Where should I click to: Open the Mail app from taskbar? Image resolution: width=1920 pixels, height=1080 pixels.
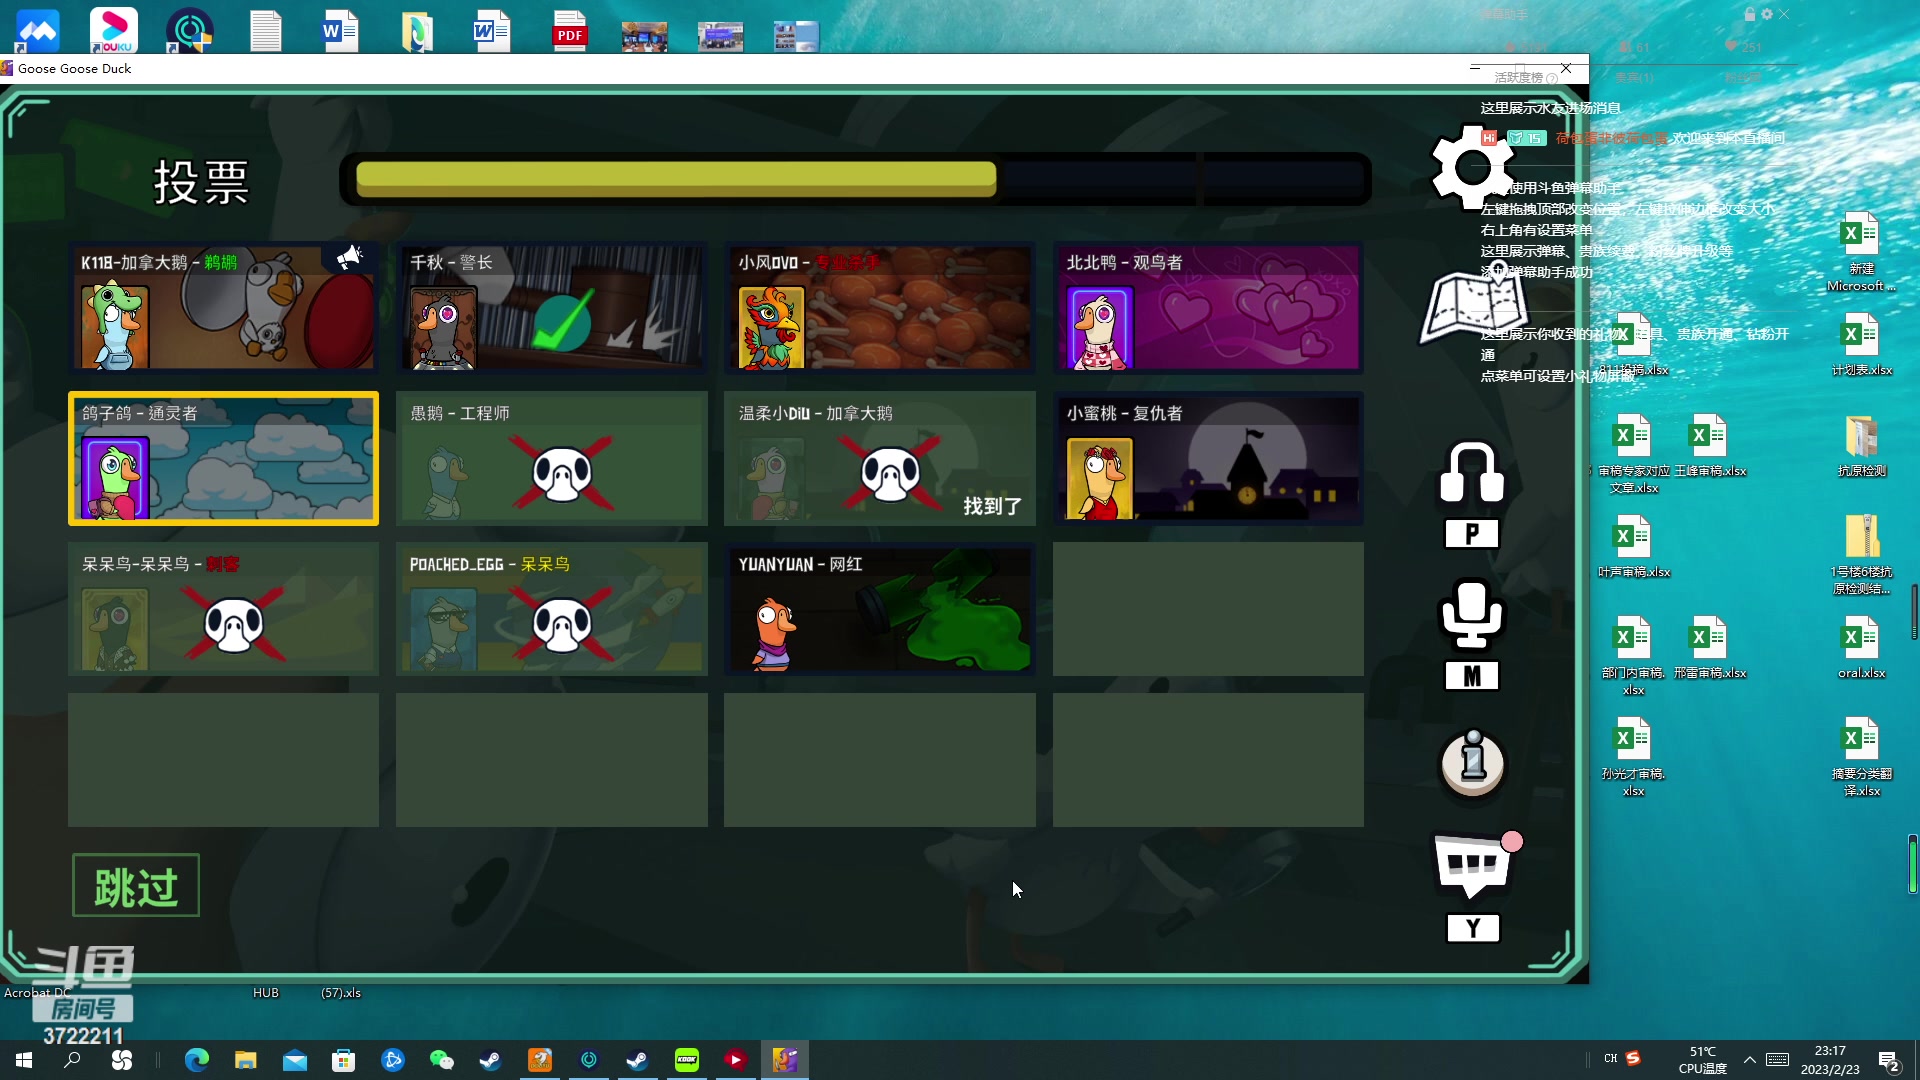[295, 1060]
